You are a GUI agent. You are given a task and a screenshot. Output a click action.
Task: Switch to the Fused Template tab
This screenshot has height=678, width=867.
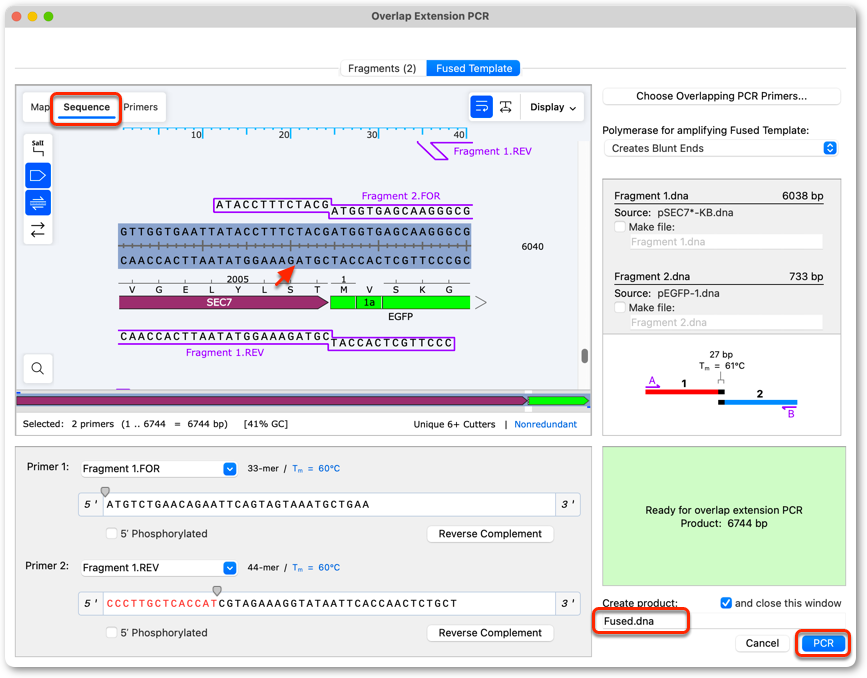[x=474, y=68]
